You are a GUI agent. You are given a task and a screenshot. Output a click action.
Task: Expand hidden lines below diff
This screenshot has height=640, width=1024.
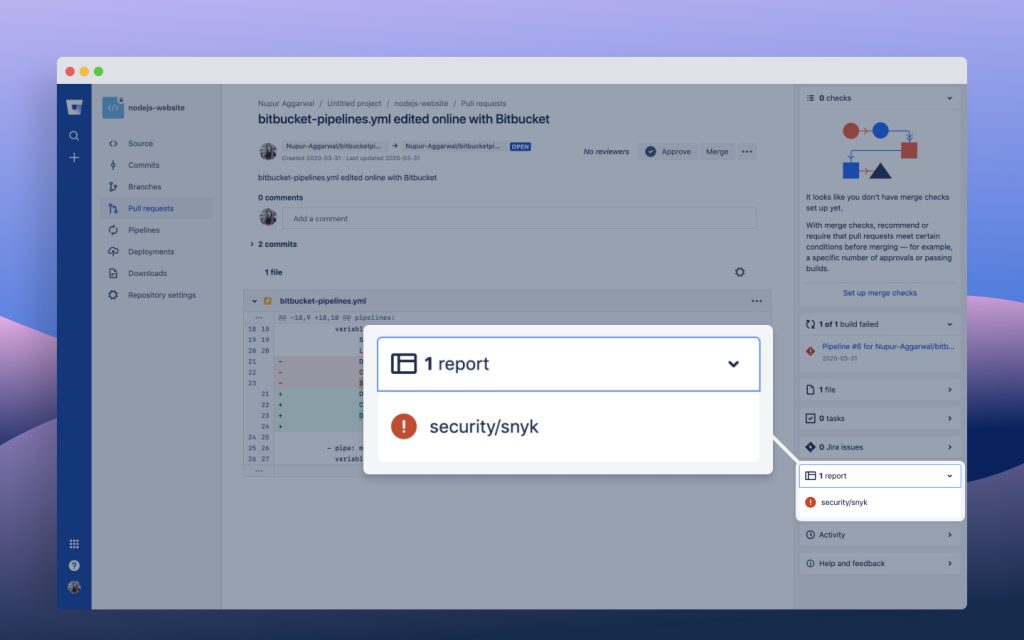click(259, 470)
